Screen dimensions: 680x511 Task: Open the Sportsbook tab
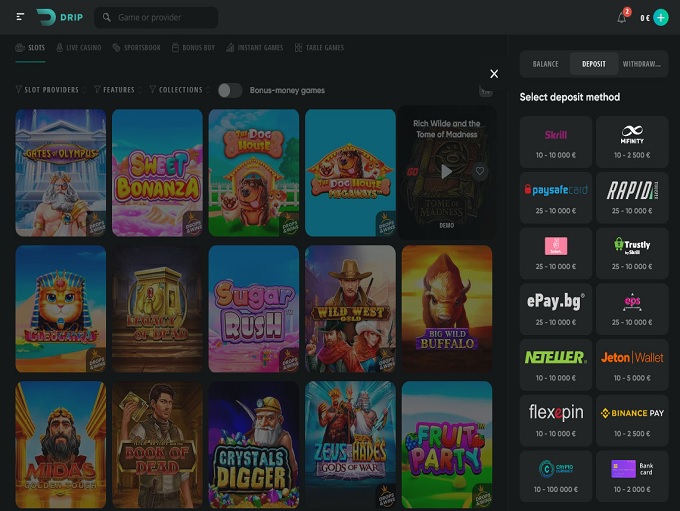tap(136, 47)
